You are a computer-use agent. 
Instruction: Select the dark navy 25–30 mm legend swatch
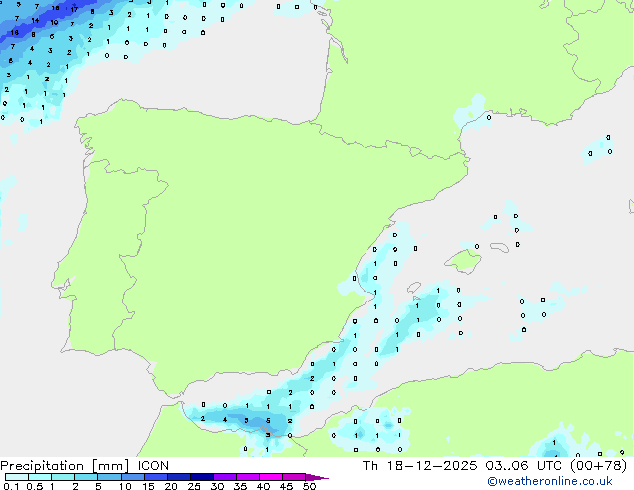(x=202, y=477)
